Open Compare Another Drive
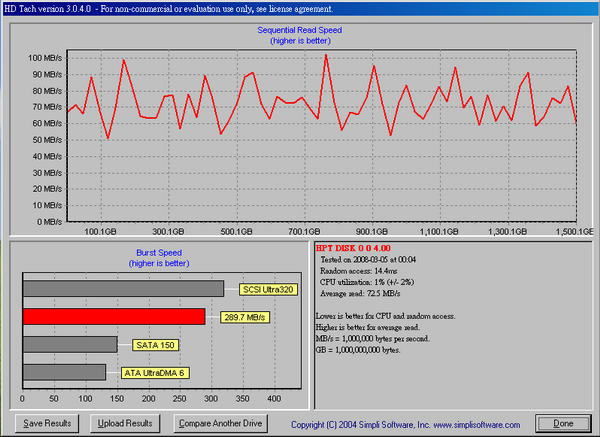 click(220, 423)
